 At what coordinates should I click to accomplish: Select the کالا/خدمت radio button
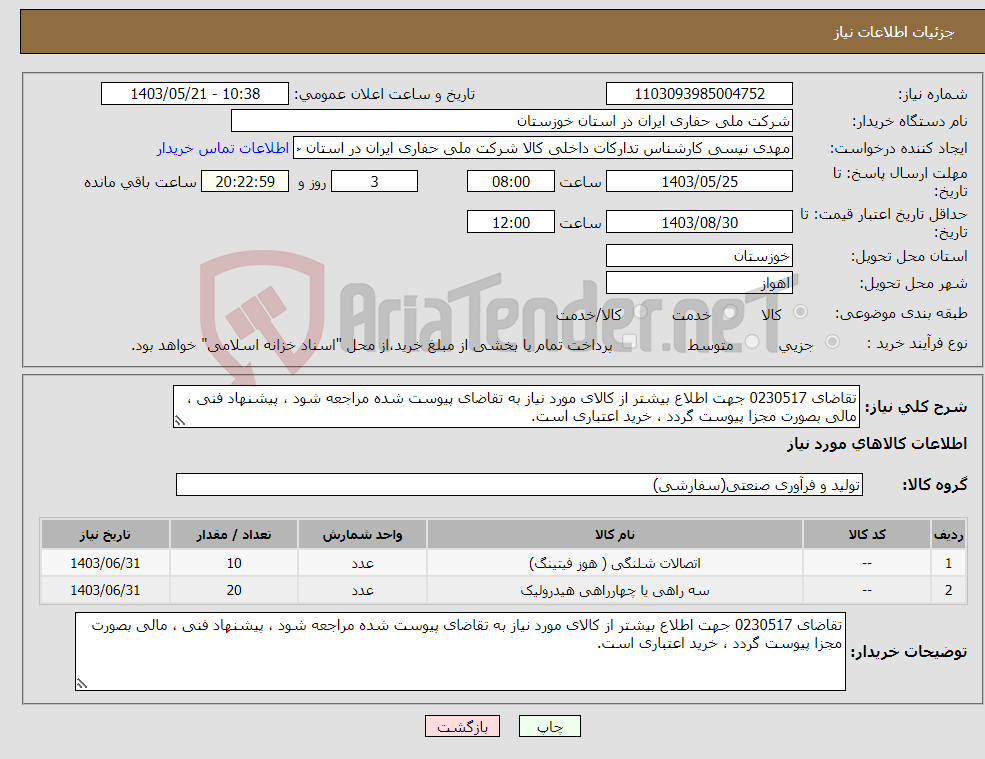pos(640,312)
